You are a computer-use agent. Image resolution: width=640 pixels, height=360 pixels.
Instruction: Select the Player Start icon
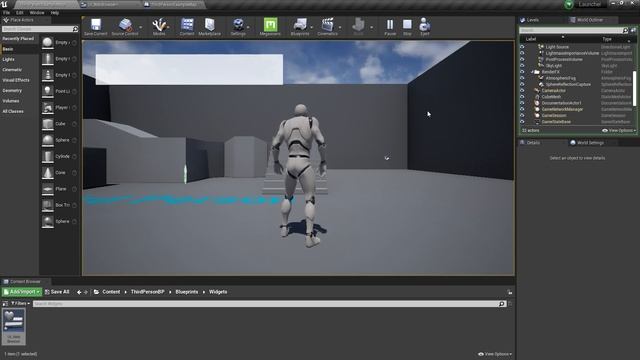point(48,107)
